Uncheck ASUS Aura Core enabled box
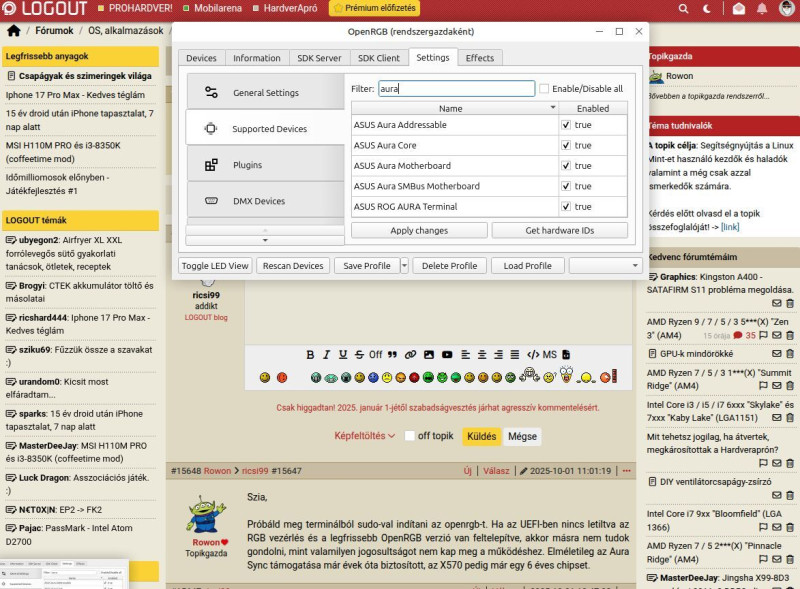Screen dimensions: 800x589 pyautogui.click(x=565, y=145)
